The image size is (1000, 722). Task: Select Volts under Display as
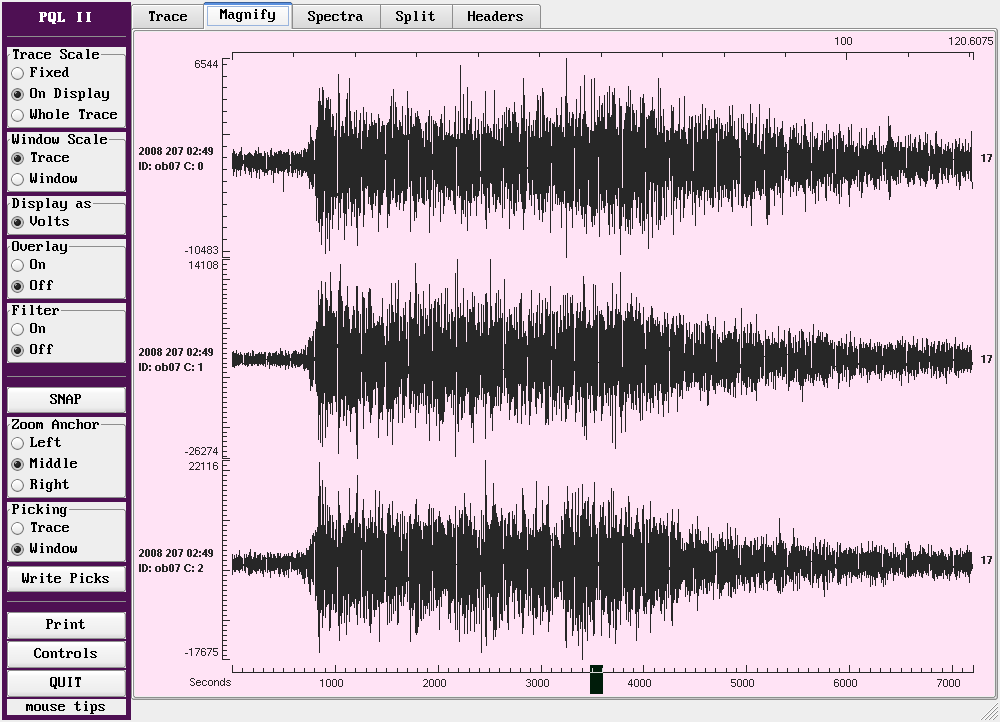pos(18,222)
